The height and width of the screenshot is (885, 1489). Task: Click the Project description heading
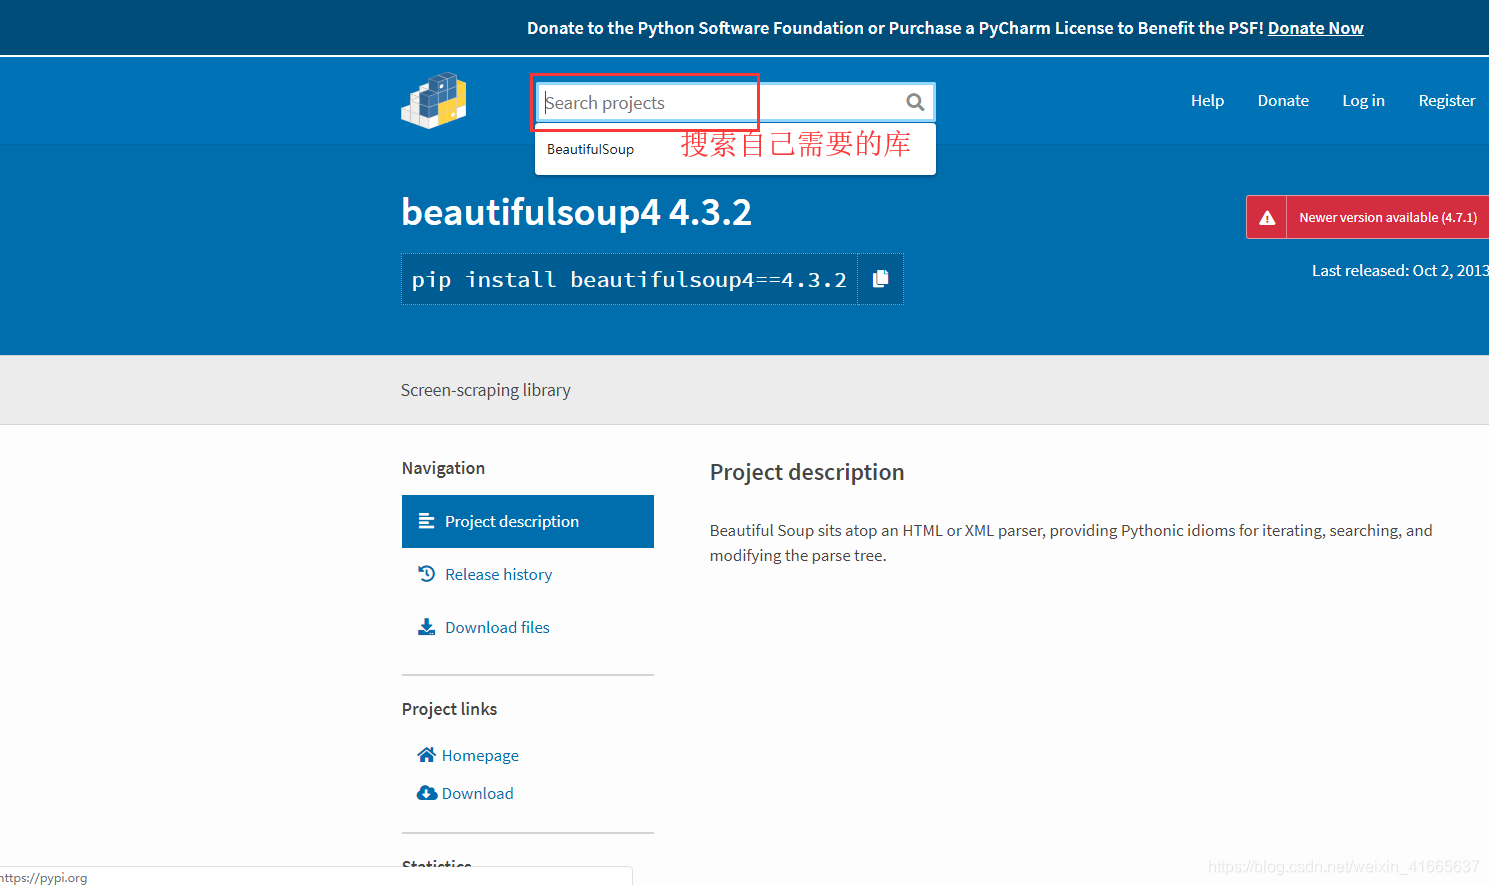(806, 472)
